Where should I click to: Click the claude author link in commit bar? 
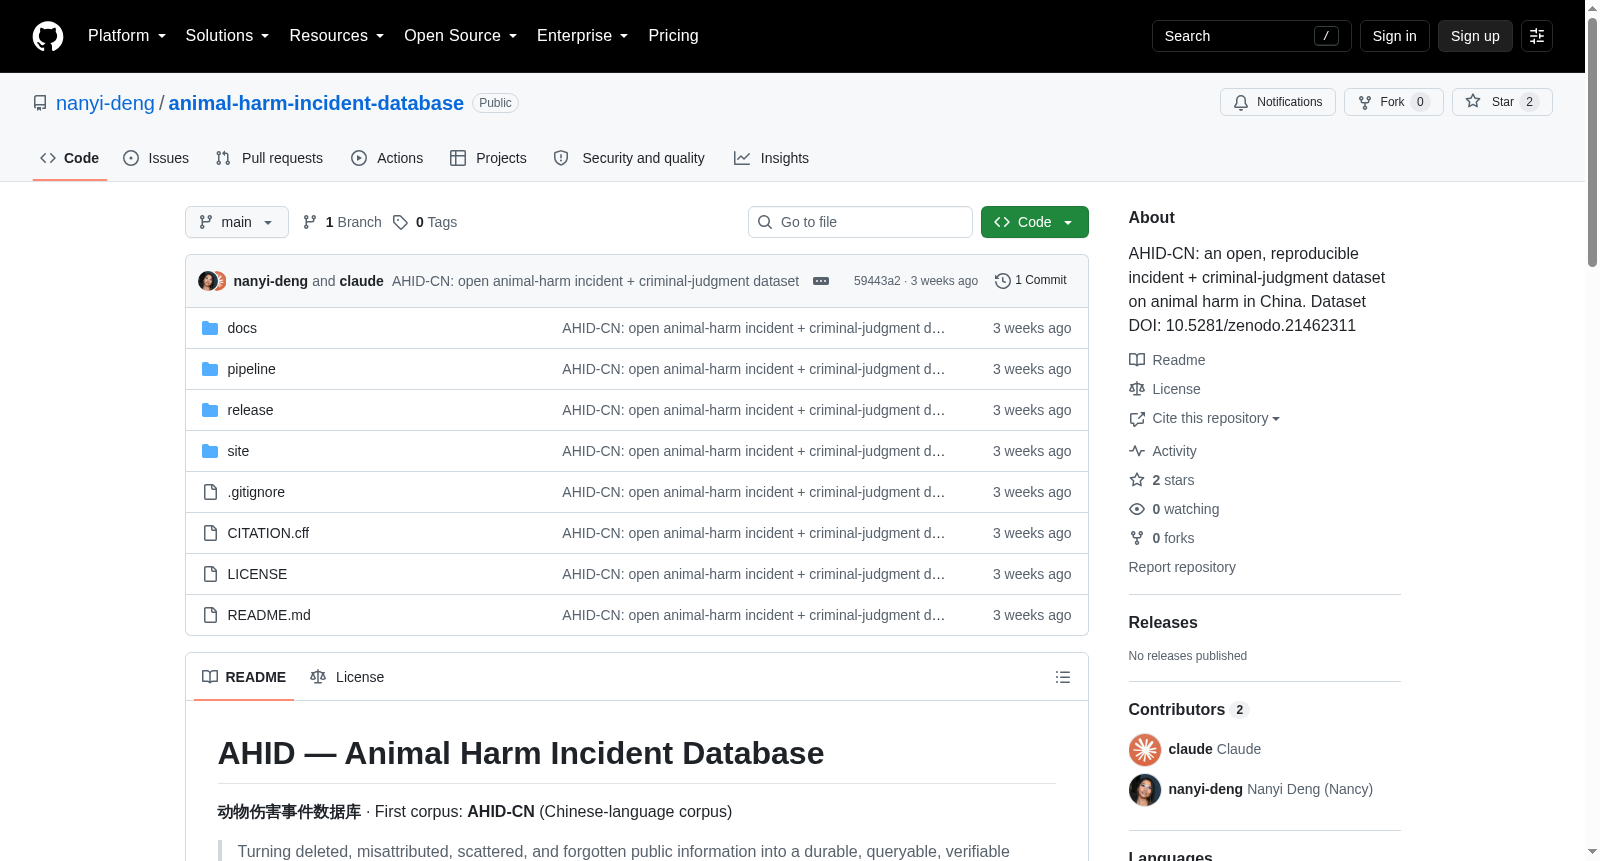click(x=362, y=281)
